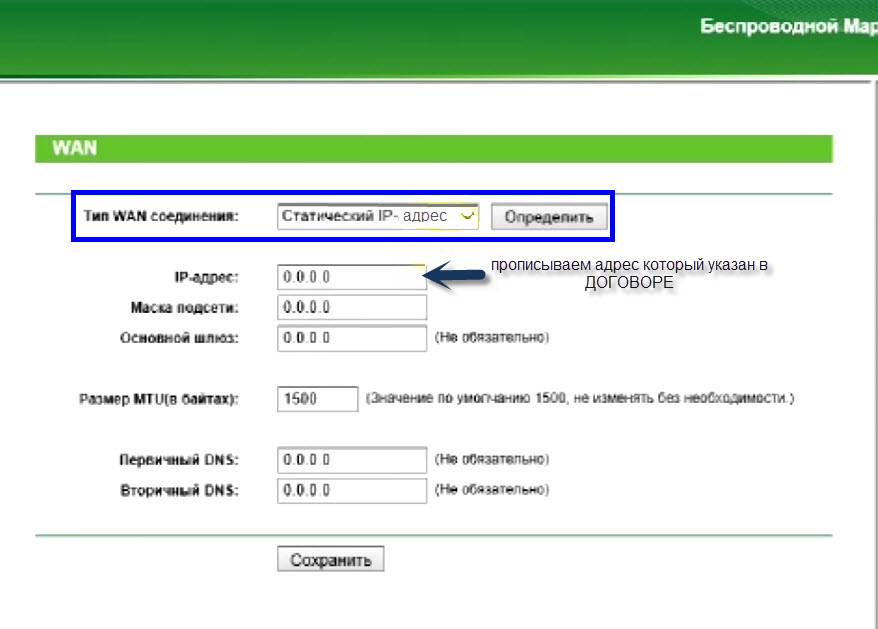The image size is (878, 629).
Task: Click the green WAN section header
Action: [433, 149]
